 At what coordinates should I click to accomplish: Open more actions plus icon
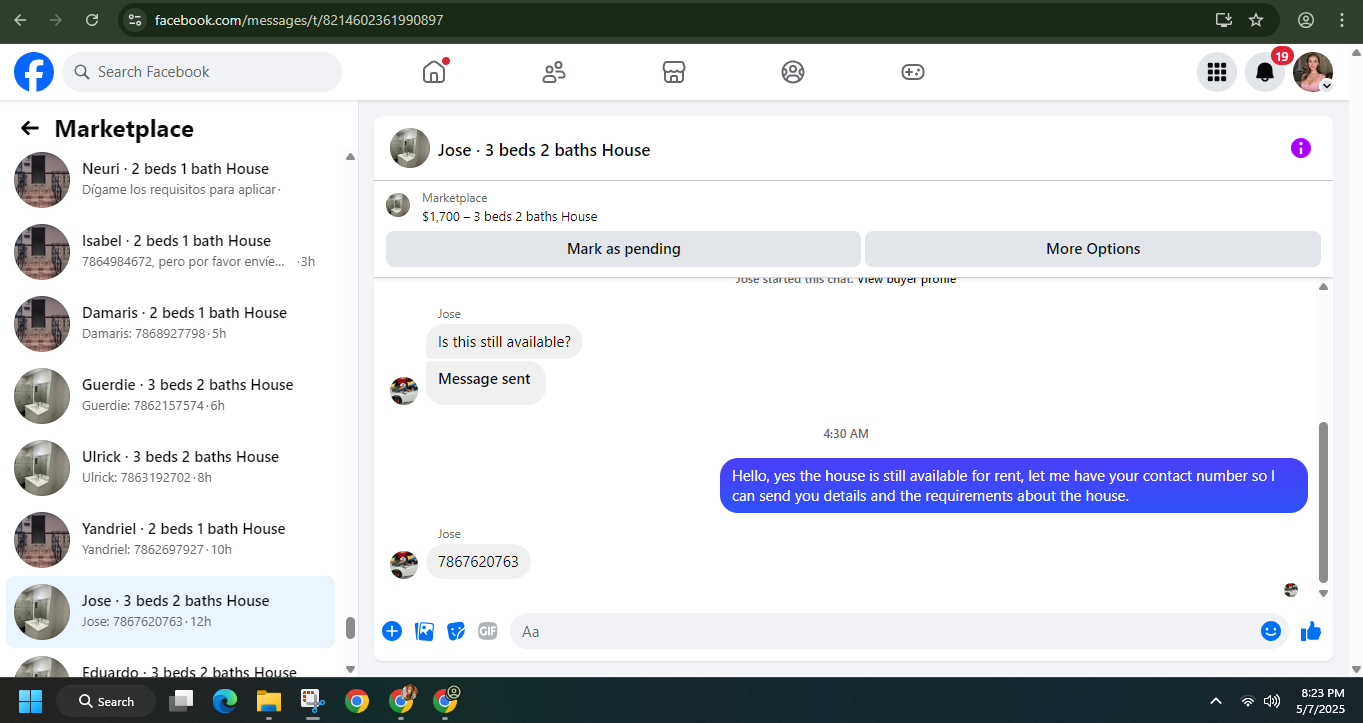392,631
